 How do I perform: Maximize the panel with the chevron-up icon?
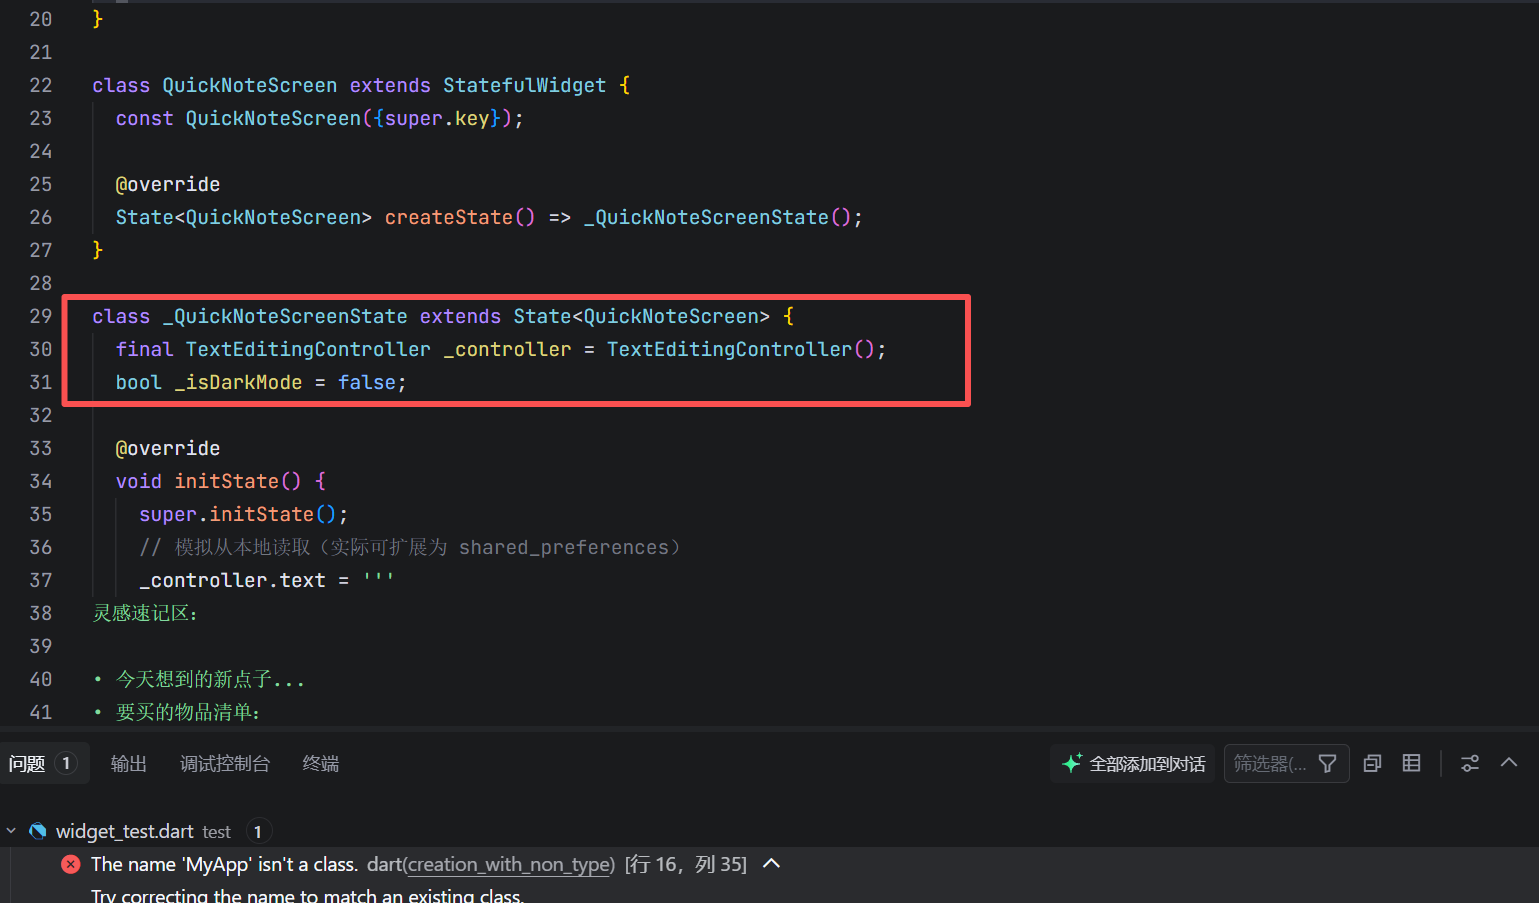[1509, 763]
